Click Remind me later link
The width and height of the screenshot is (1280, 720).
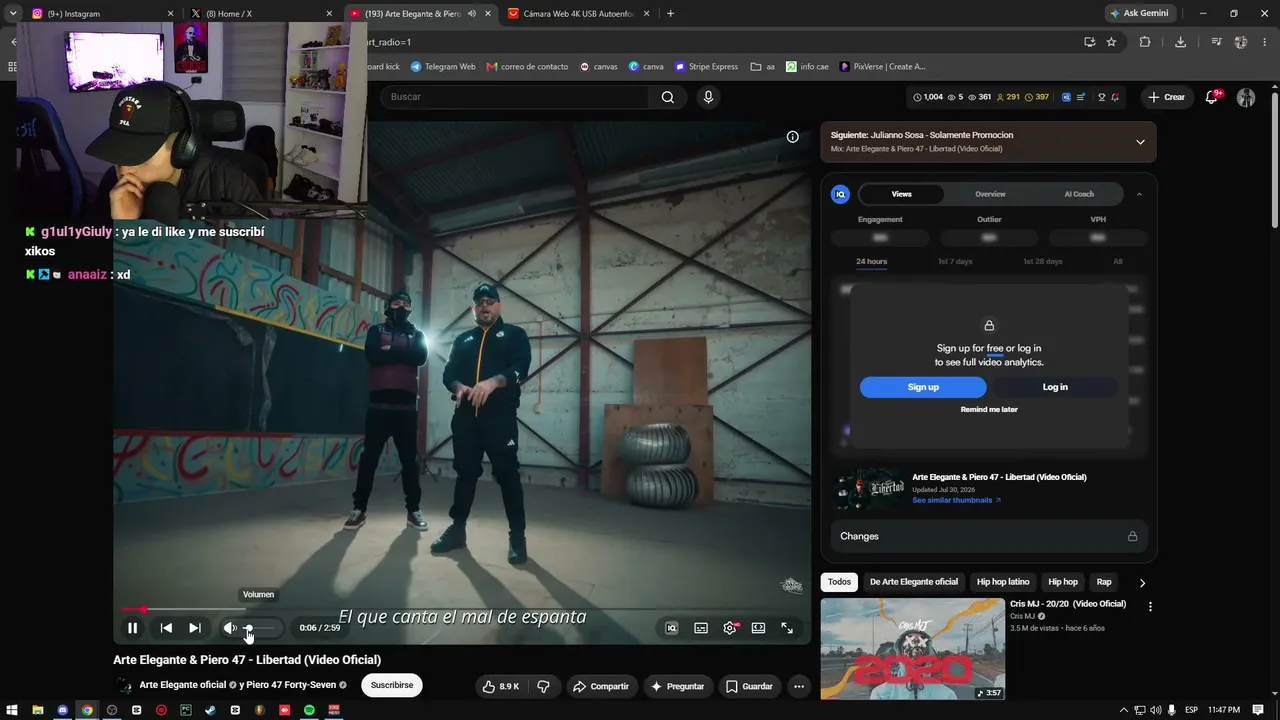989,409
